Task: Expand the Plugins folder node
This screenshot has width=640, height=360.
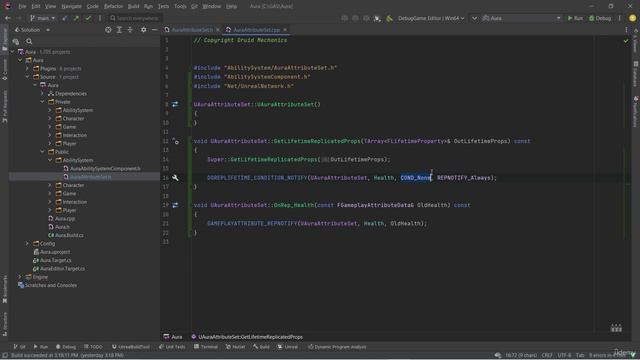Action: pos(28,69)
